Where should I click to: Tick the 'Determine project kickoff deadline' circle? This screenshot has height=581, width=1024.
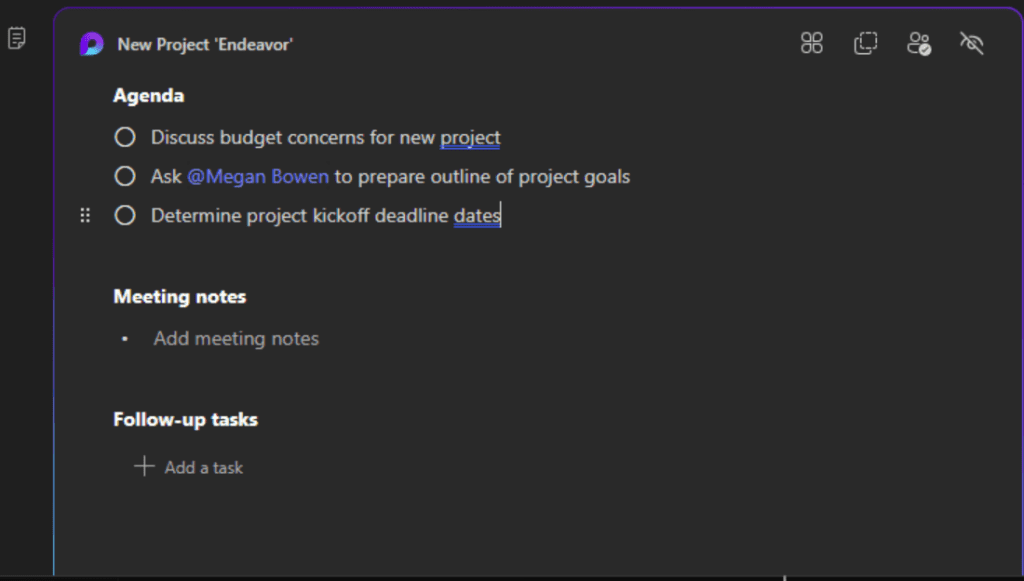(125, 215)
